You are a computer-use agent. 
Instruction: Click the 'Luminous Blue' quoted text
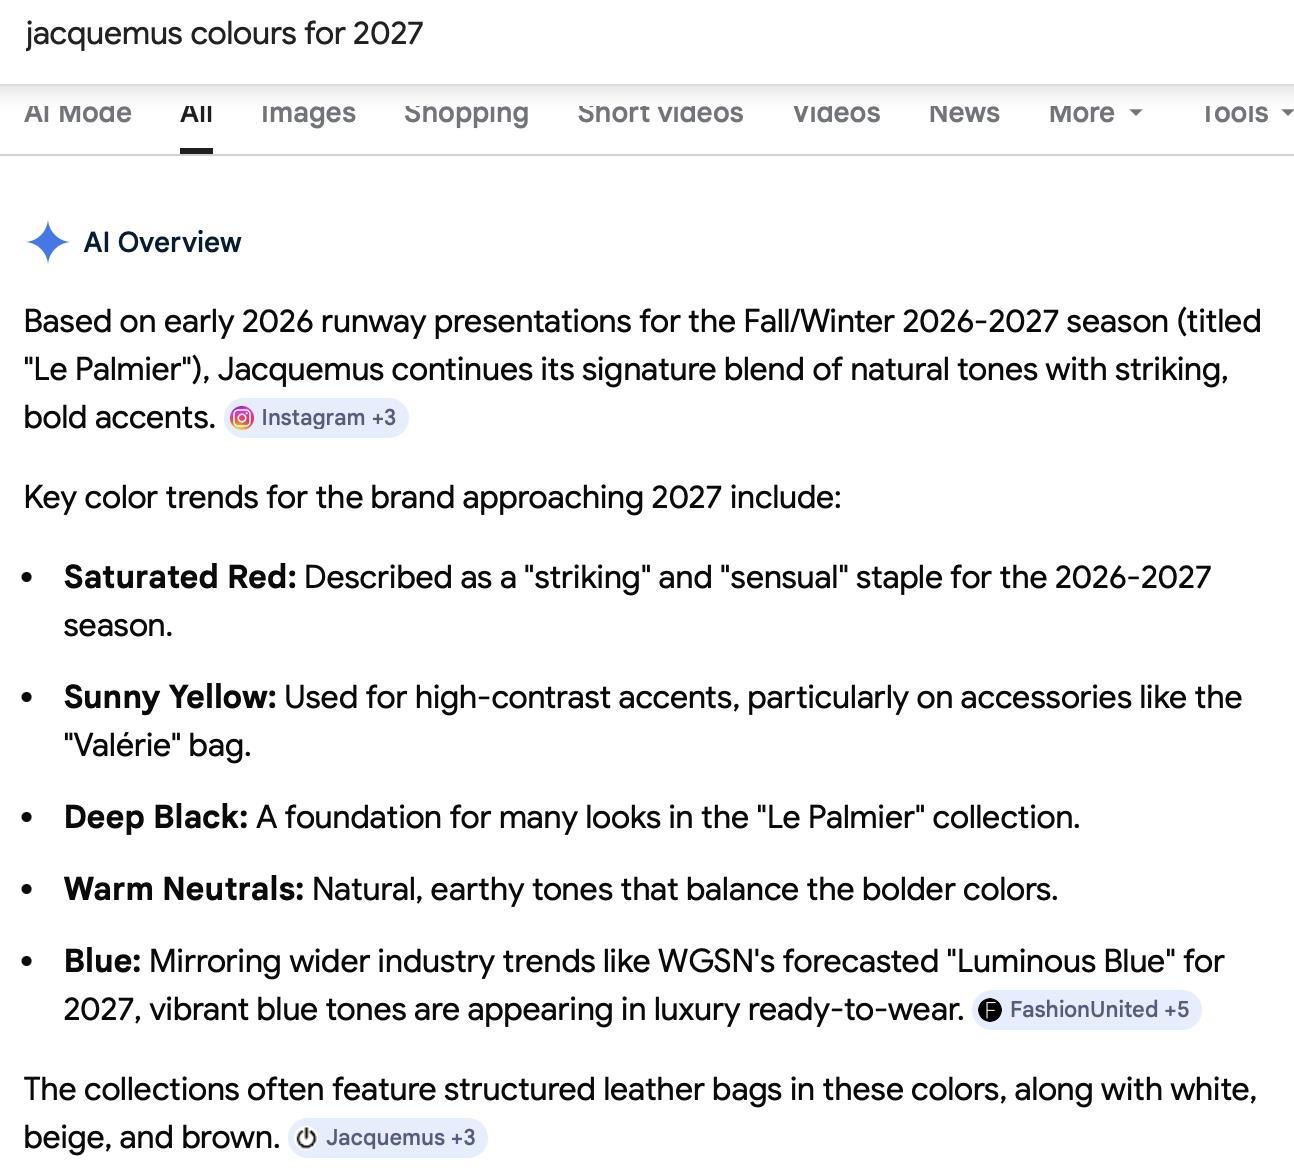[x=1061, y=962]
